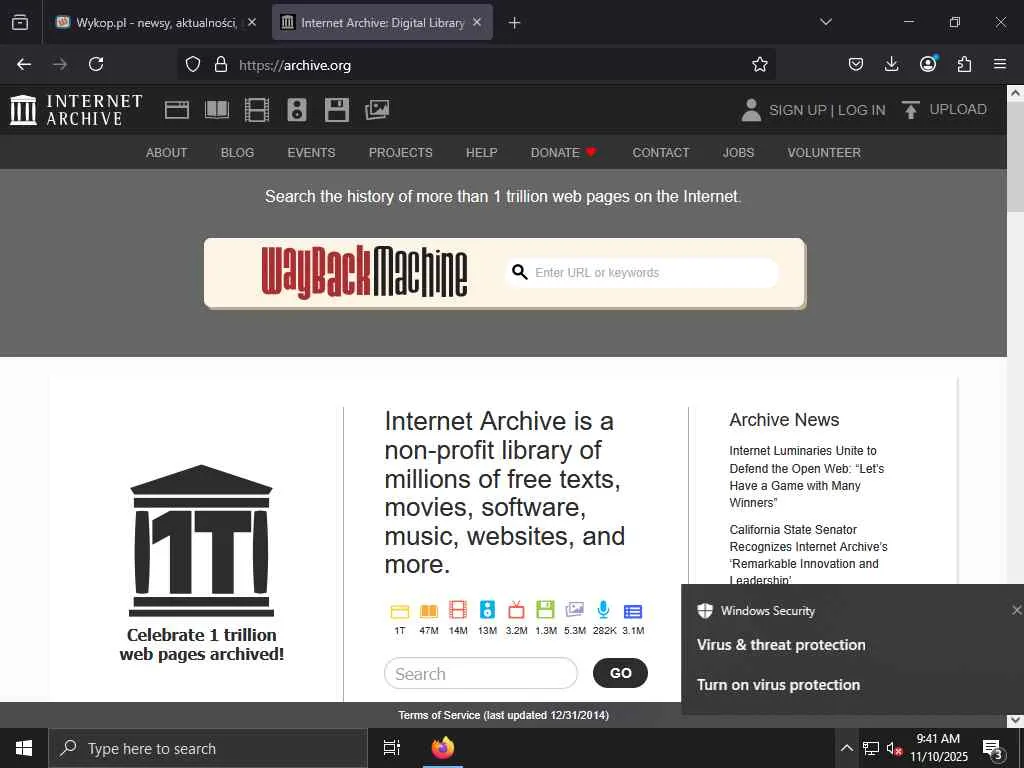Image resolution: width=1024 pixels, height=768 pixels.
Task: Focus the archive Search input box
Action: (481, 673)
